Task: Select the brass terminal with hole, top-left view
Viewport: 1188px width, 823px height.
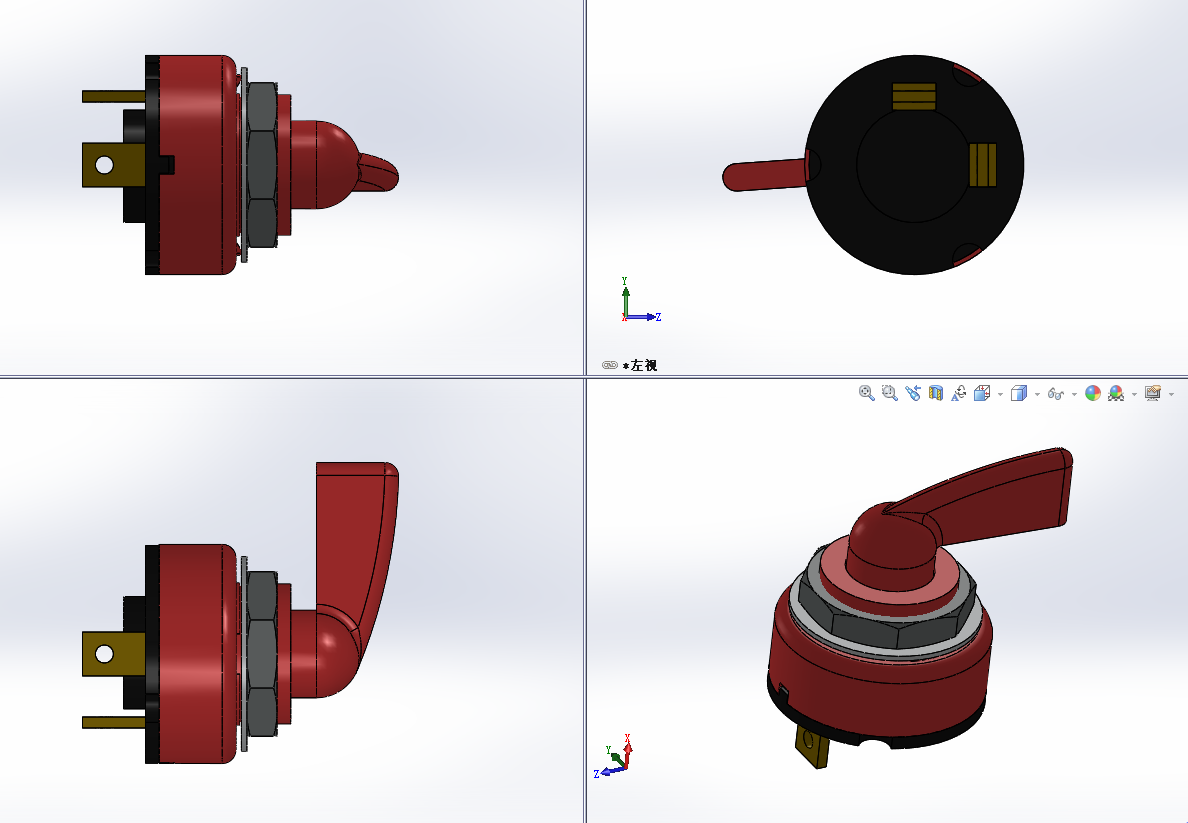Action: (x=114, y=164)
